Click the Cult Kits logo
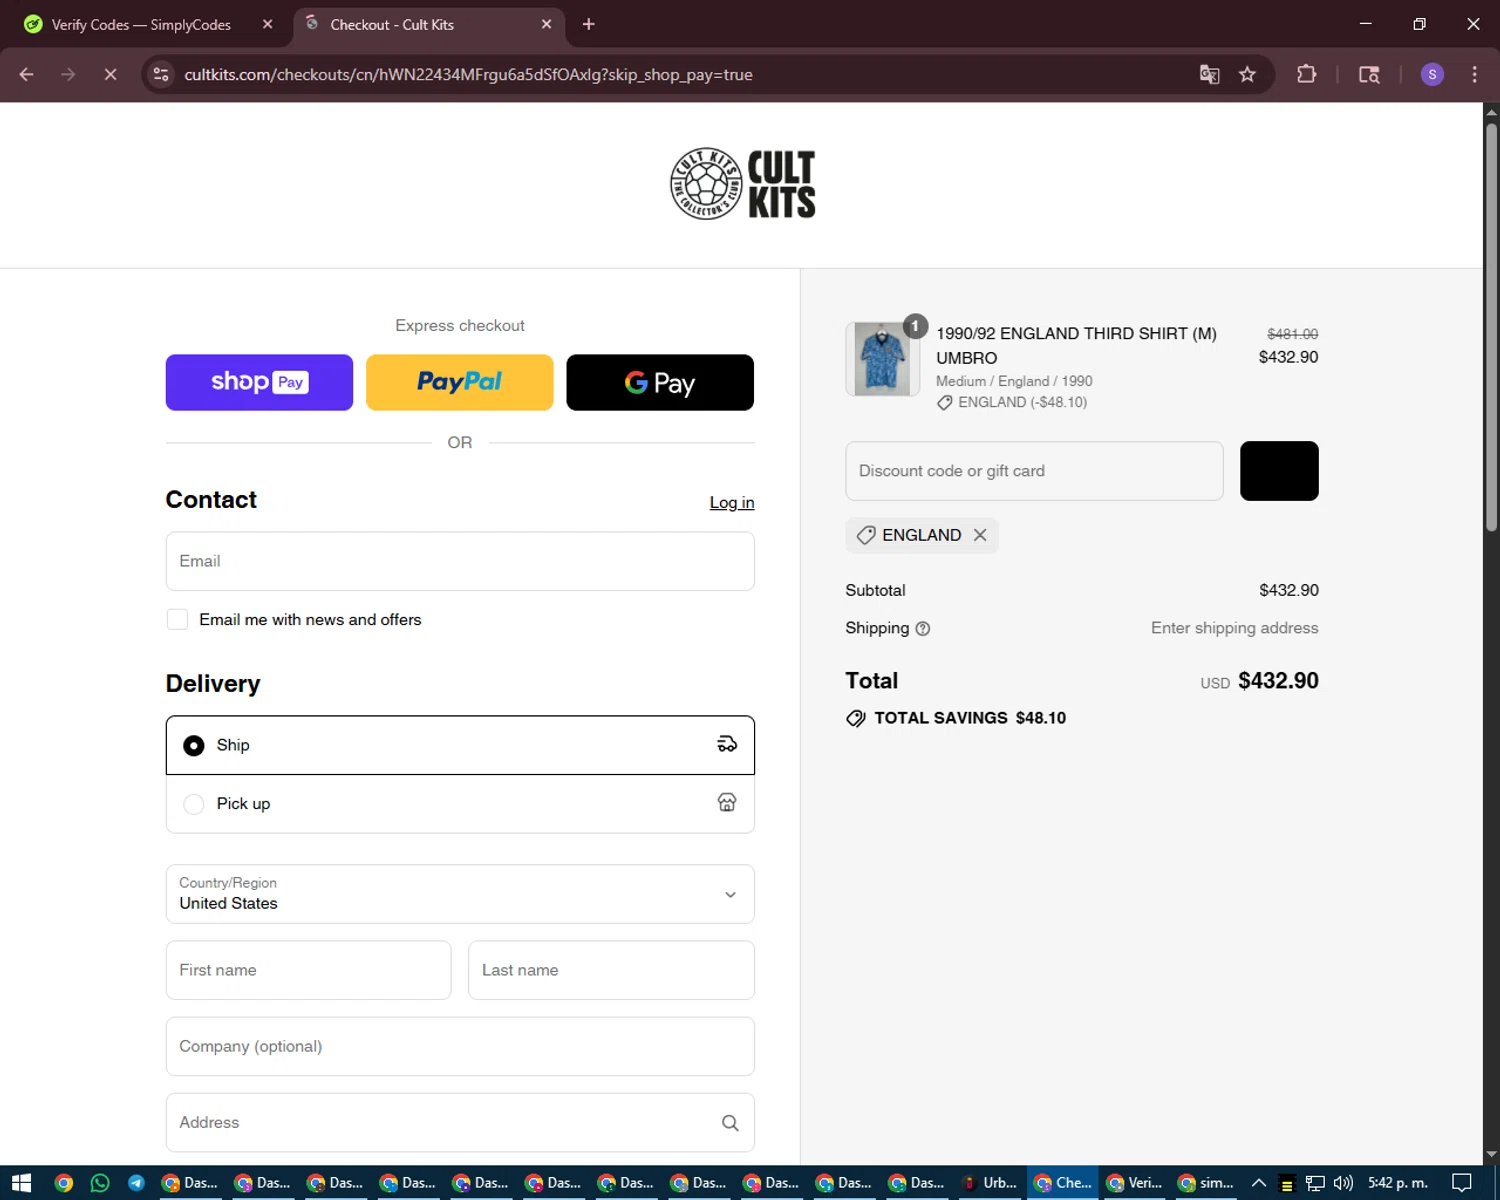 tap(742, 184)
